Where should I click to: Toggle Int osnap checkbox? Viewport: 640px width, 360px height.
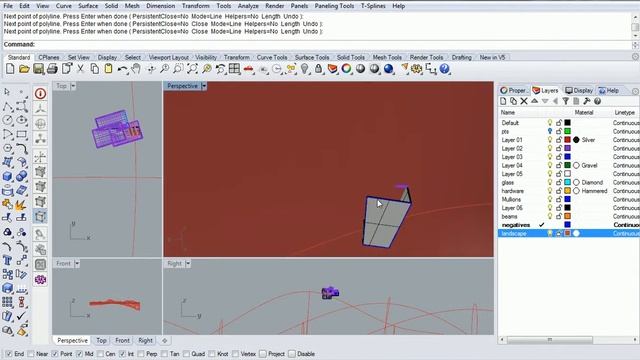122,354
